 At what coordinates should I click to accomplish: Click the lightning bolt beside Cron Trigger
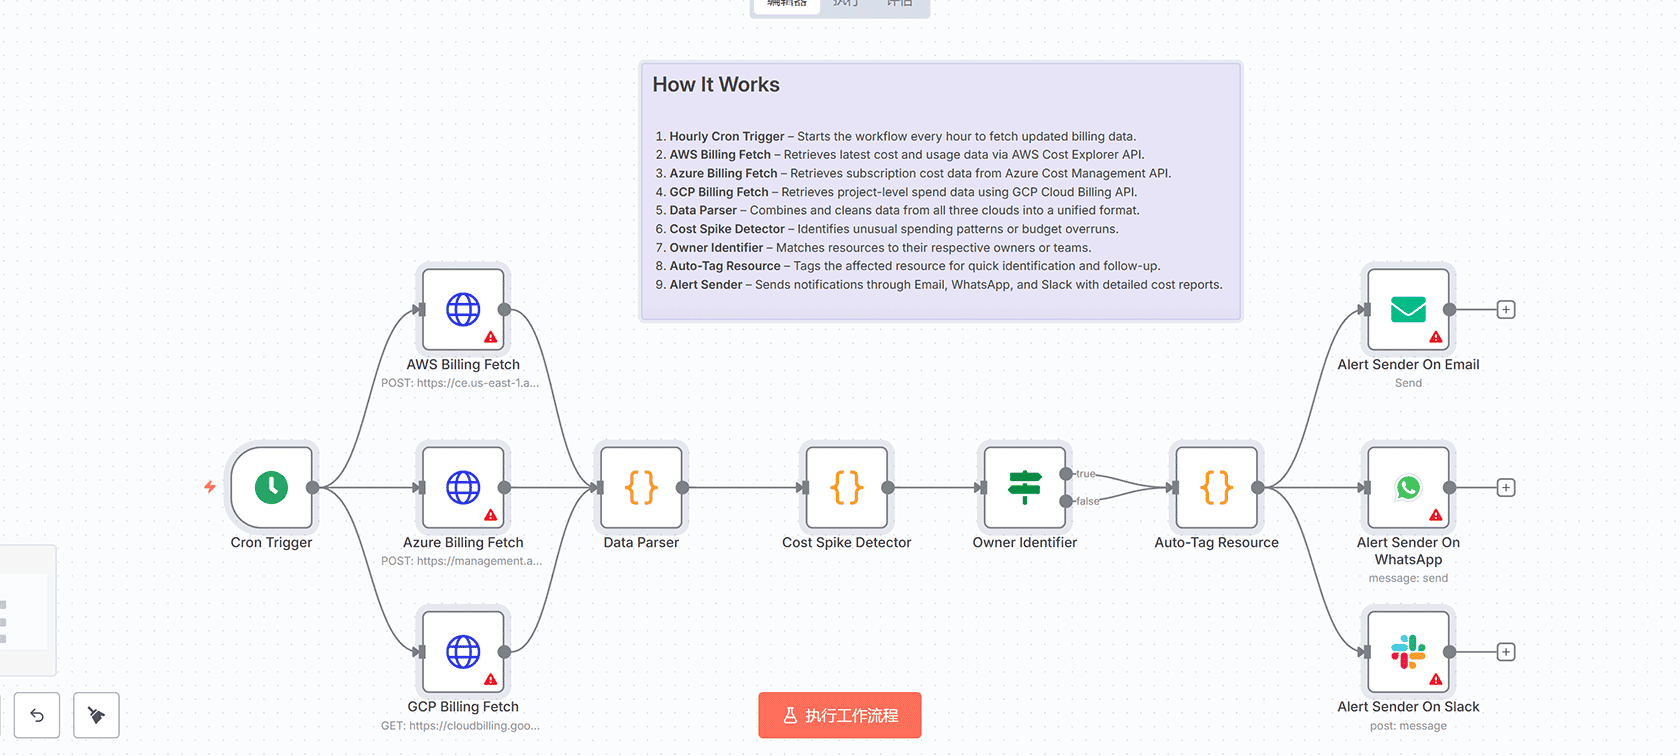pyautogui.click(x=210, y=487)
